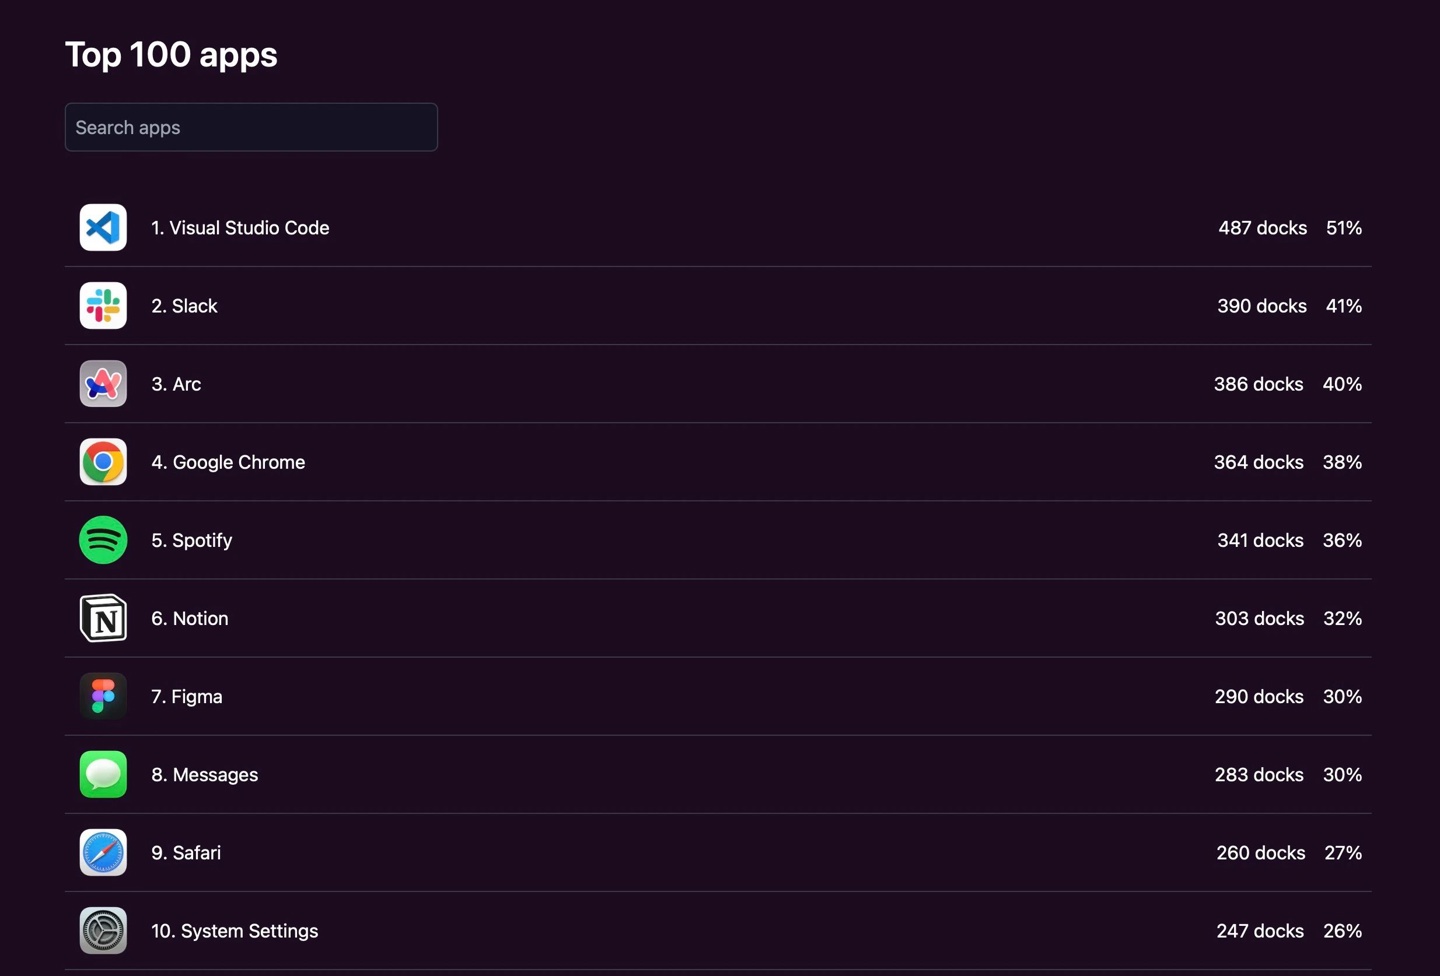The image size is (1440, 976).
Task: Click the Visual Studio Code app icon
Action: point(103,227)
